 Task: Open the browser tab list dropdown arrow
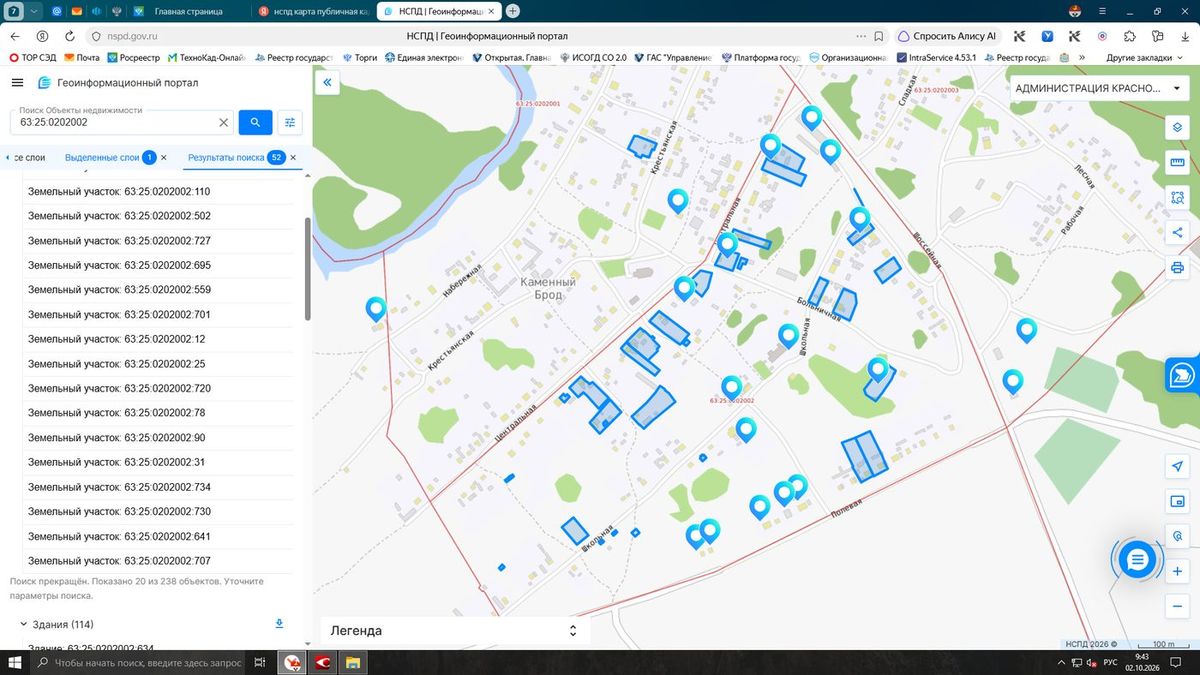click(35, 10)
